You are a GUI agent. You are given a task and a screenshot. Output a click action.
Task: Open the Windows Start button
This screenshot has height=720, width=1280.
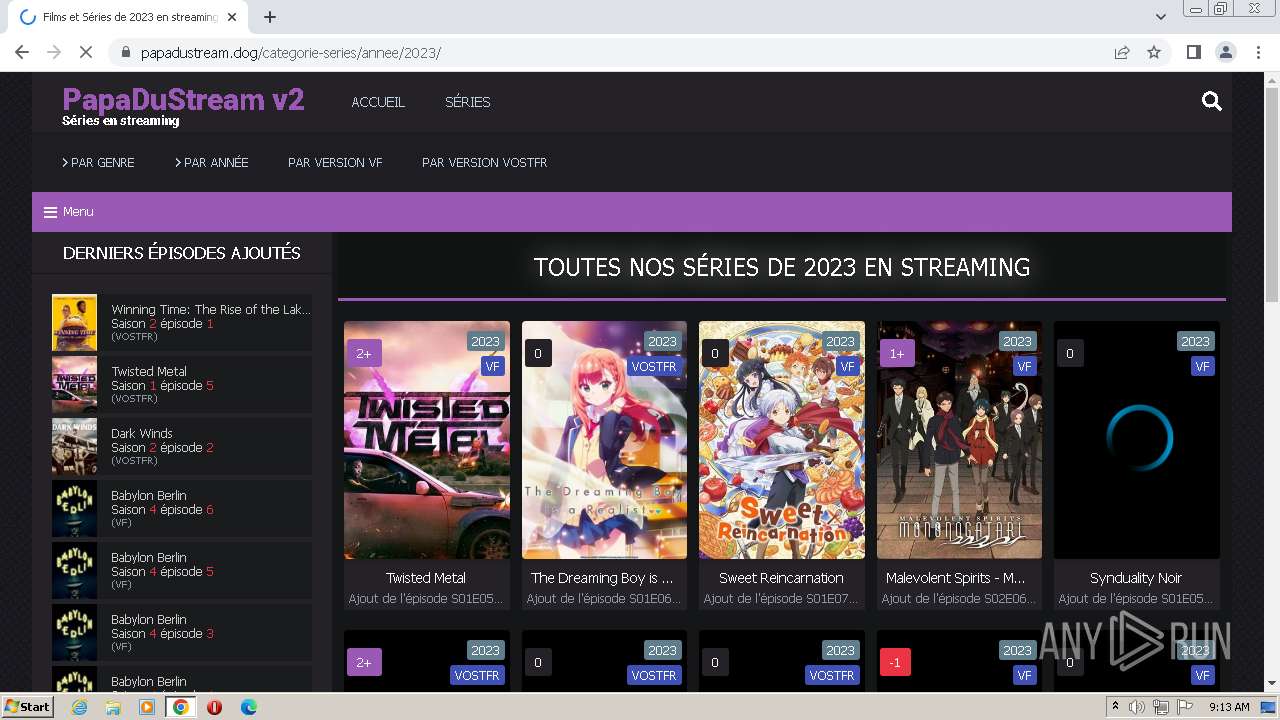28,707
